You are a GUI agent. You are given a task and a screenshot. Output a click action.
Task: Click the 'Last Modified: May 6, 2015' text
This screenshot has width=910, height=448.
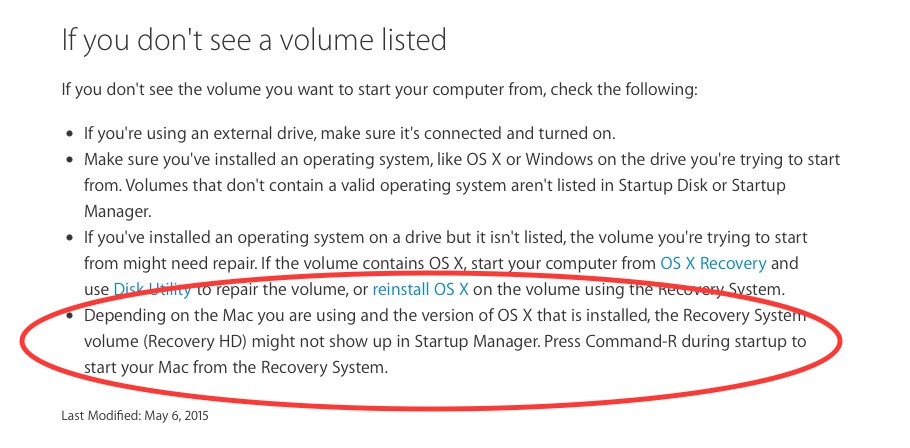click(135, 414)
